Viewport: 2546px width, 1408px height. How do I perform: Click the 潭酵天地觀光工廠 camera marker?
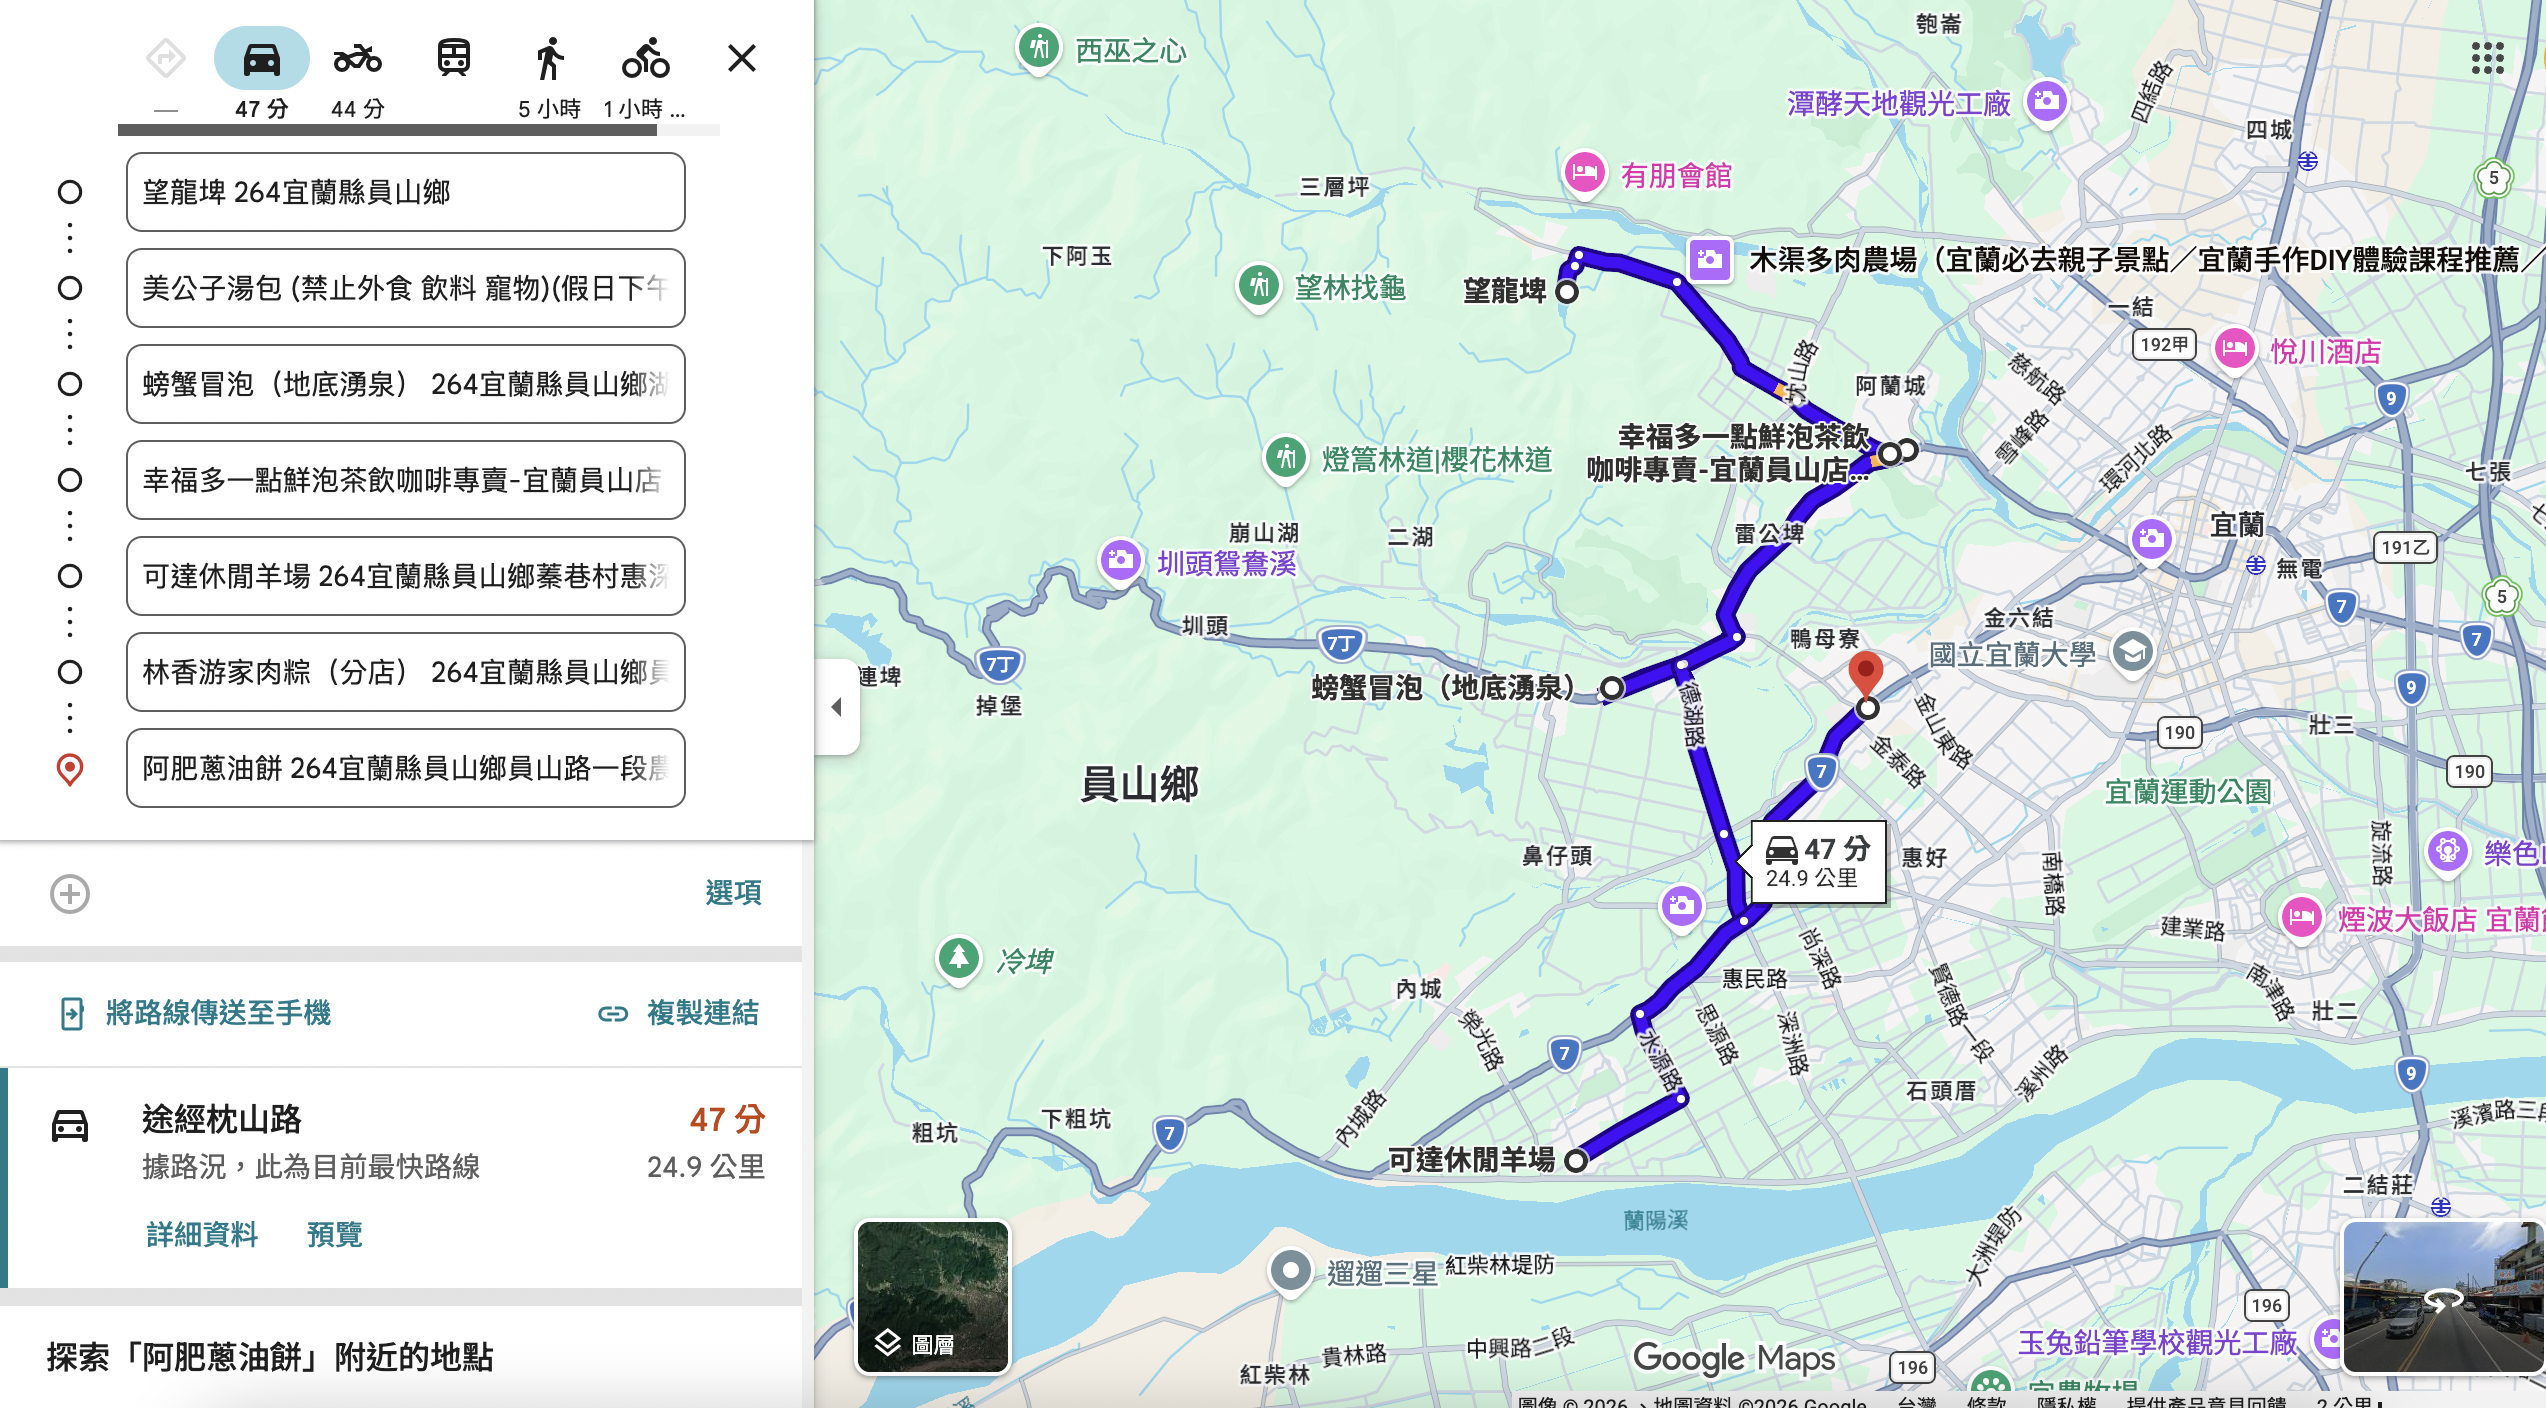2047,101
